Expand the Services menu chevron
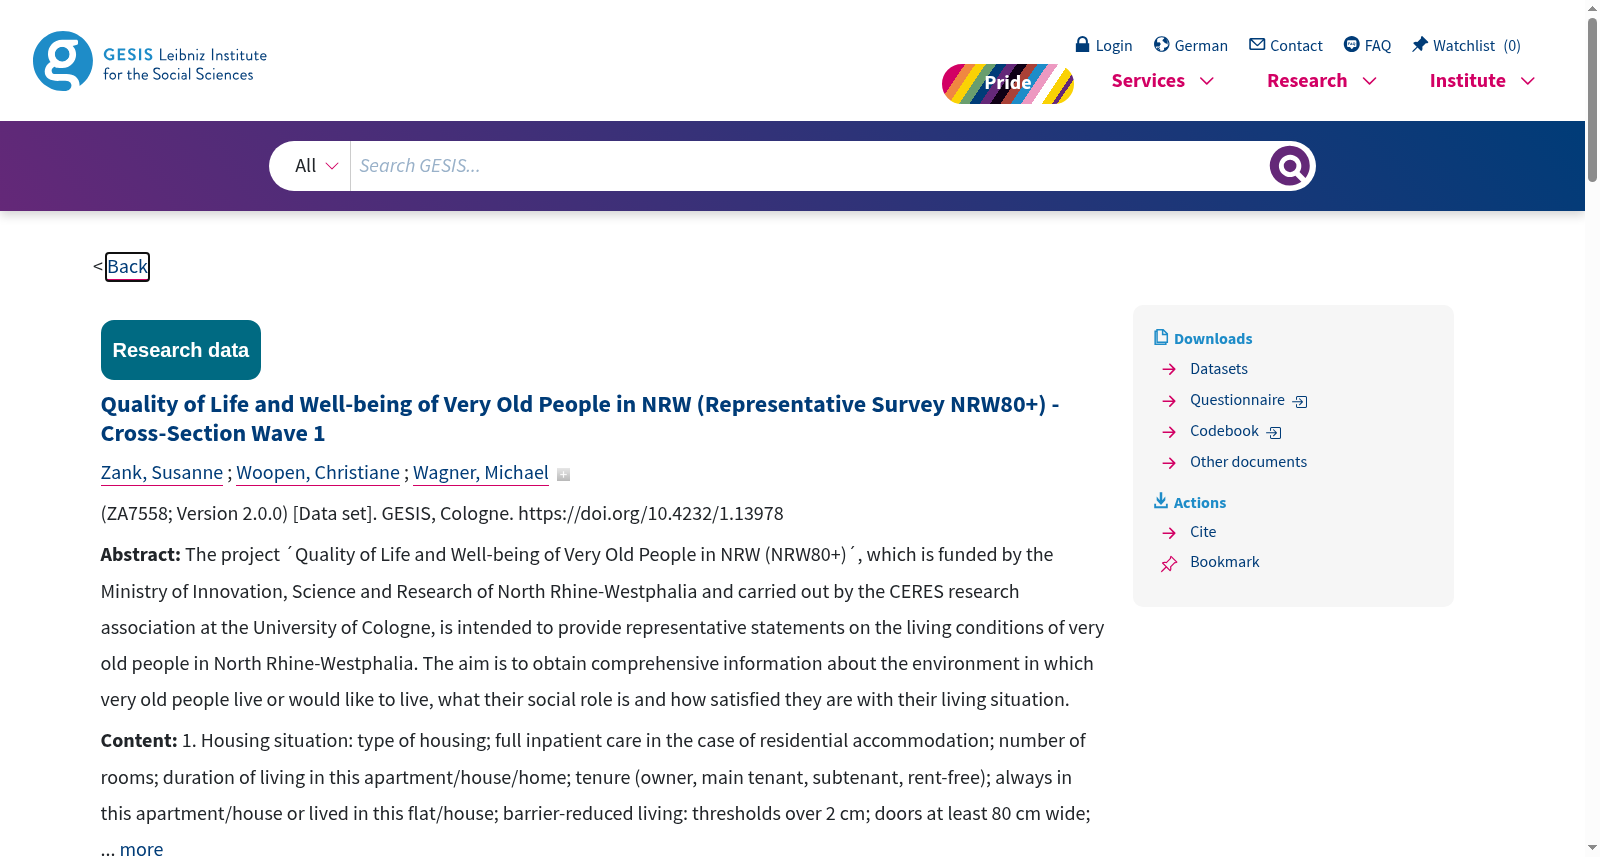 point(1207,81)
